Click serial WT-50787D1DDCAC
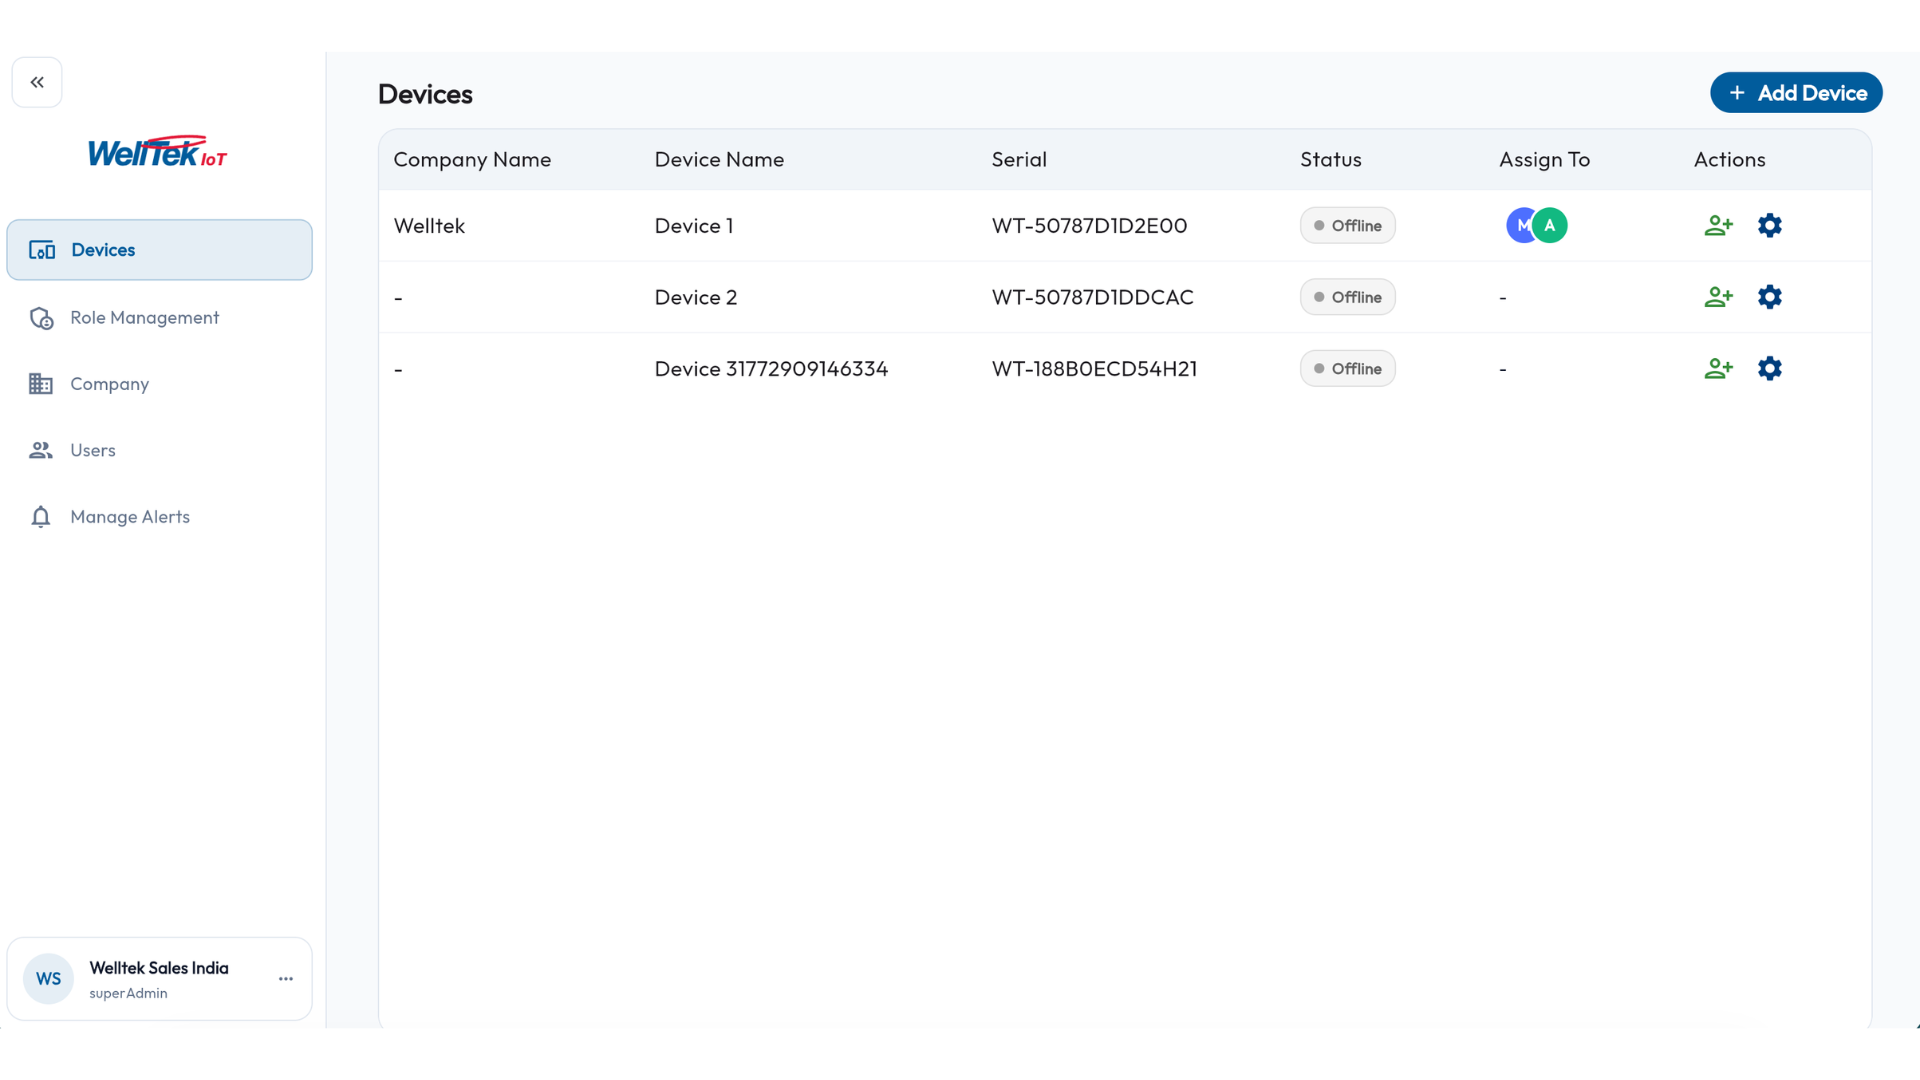 click(1092, 297)
